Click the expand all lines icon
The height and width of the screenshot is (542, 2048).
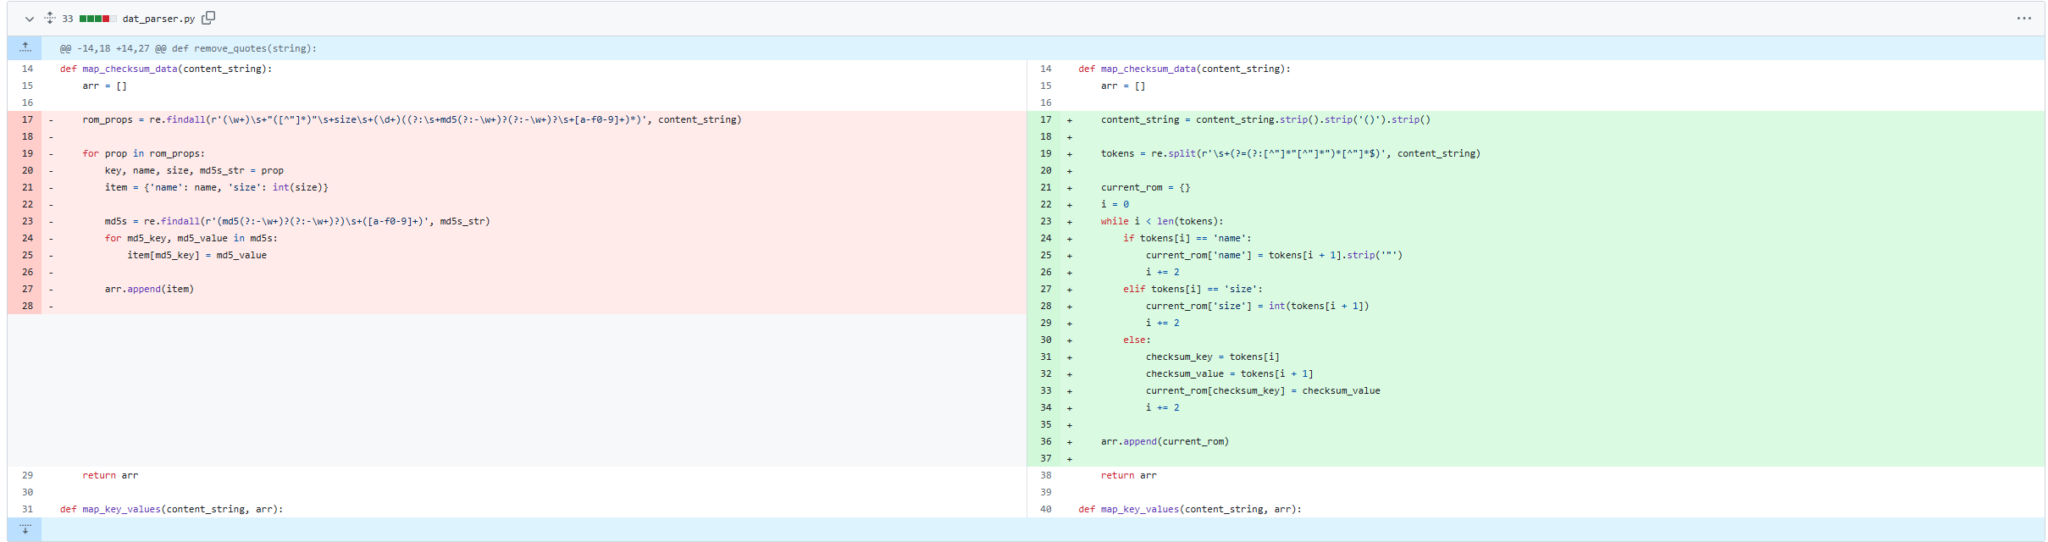click(x=50, y=18)
